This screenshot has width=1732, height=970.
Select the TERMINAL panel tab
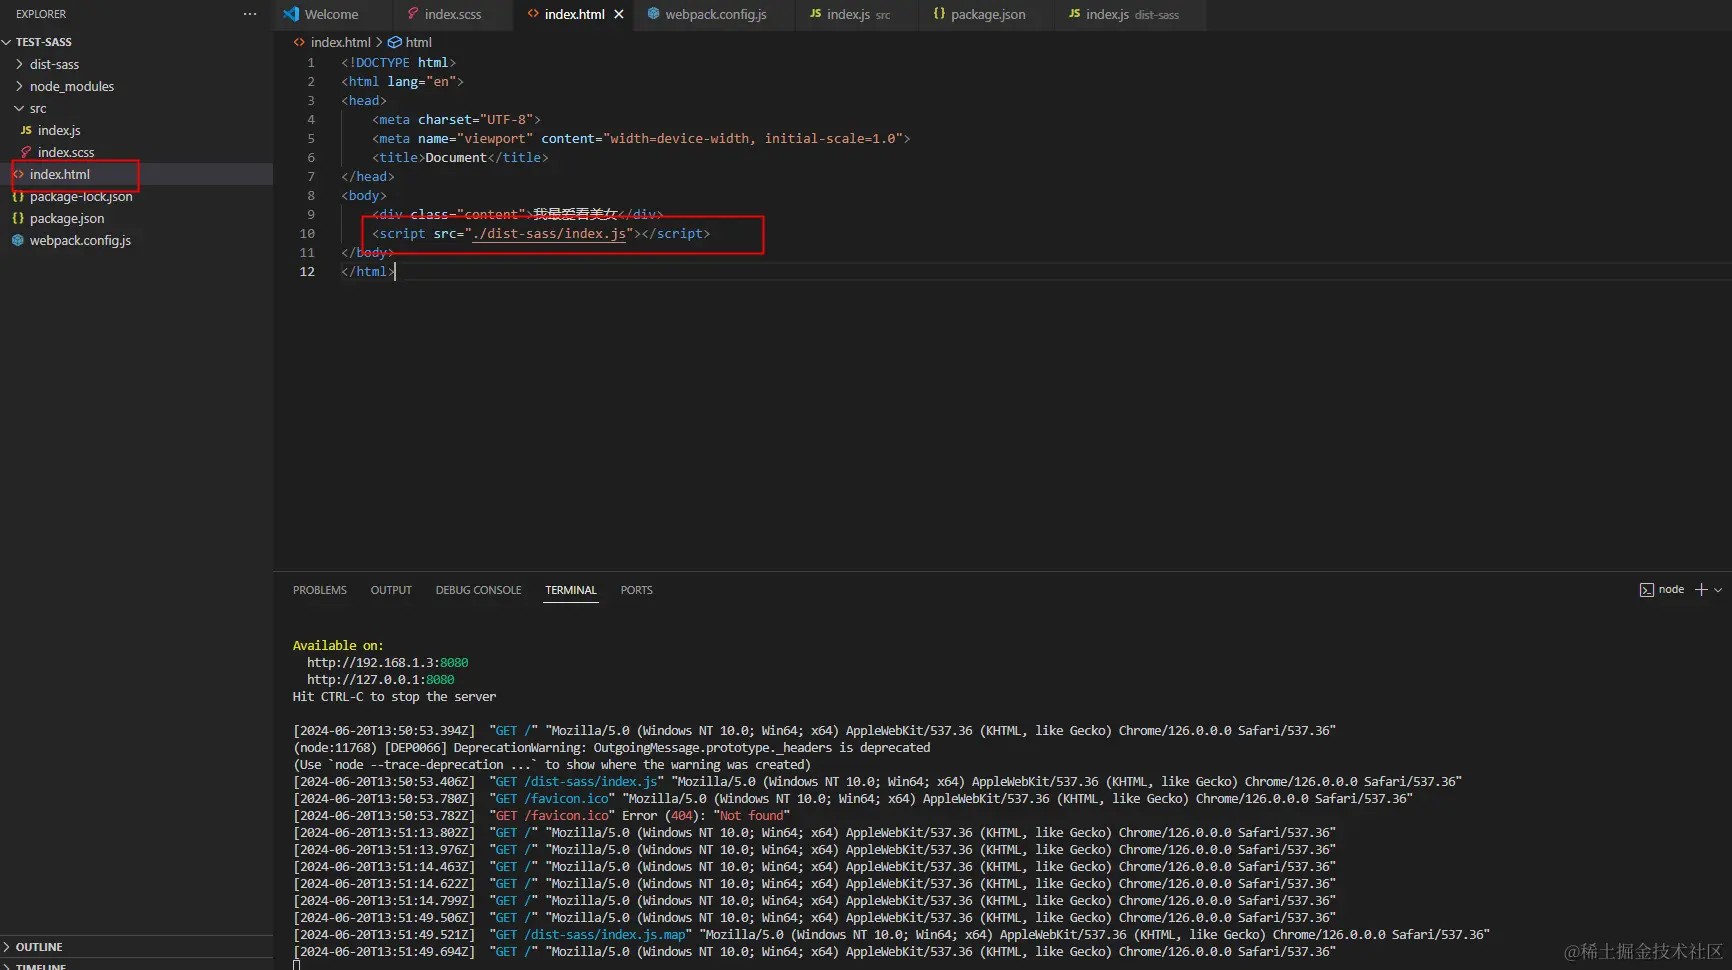tap(571, 590)
